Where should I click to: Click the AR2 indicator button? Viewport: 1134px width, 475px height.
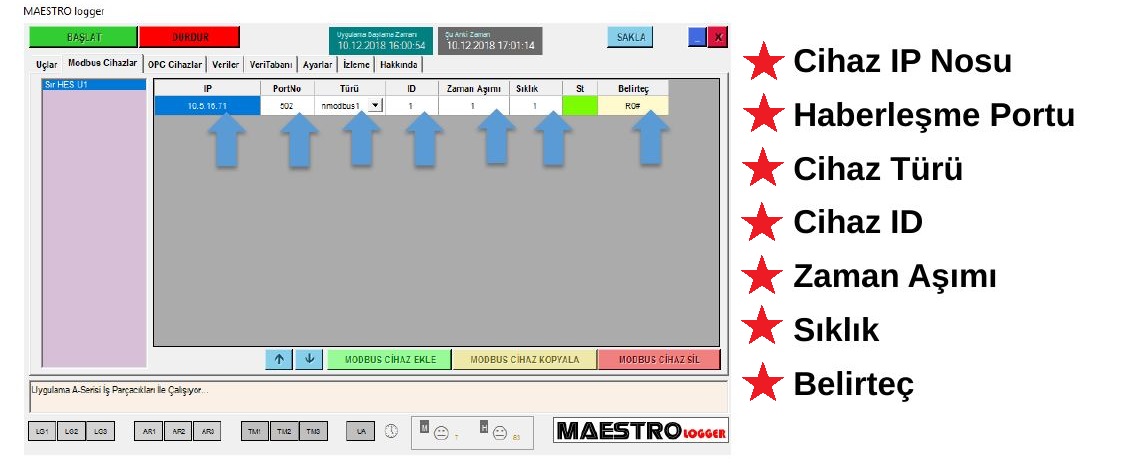(178, 432)
